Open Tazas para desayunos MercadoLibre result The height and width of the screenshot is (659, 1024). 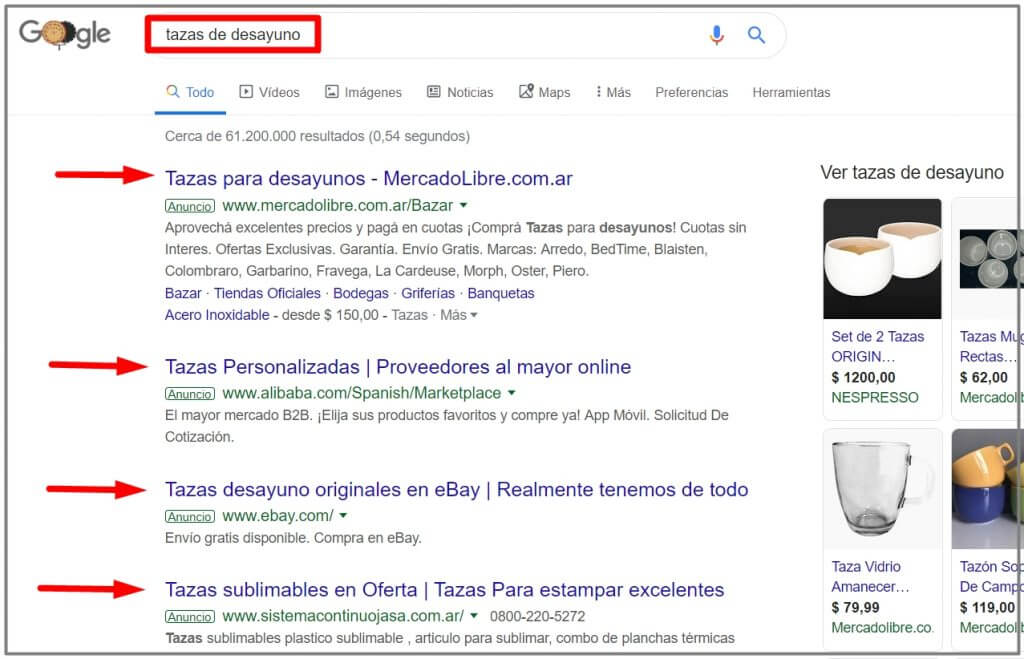coord(368,178)
